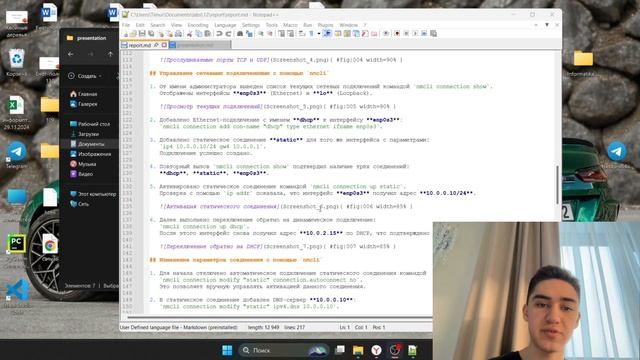Viewport: 640px width, 360px height.
Task: Click the Save All toolbar icon
Action: click(151, 33)
